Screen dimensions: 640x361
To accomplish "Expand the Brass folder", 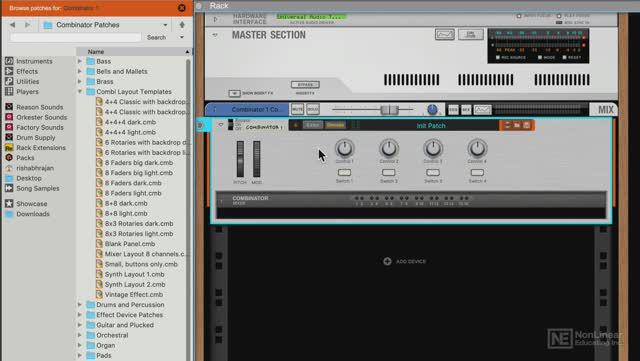I will (80, 82).
